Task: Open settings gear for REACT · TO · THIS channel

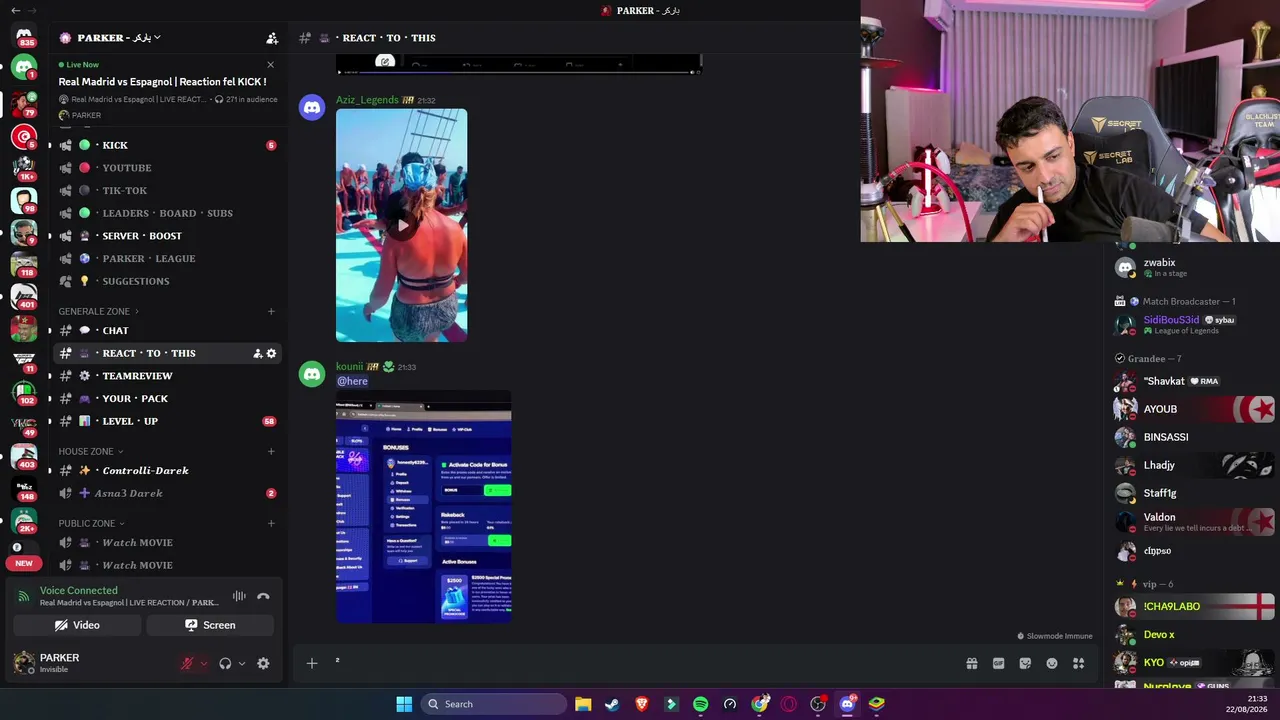Action: point(271,353)
